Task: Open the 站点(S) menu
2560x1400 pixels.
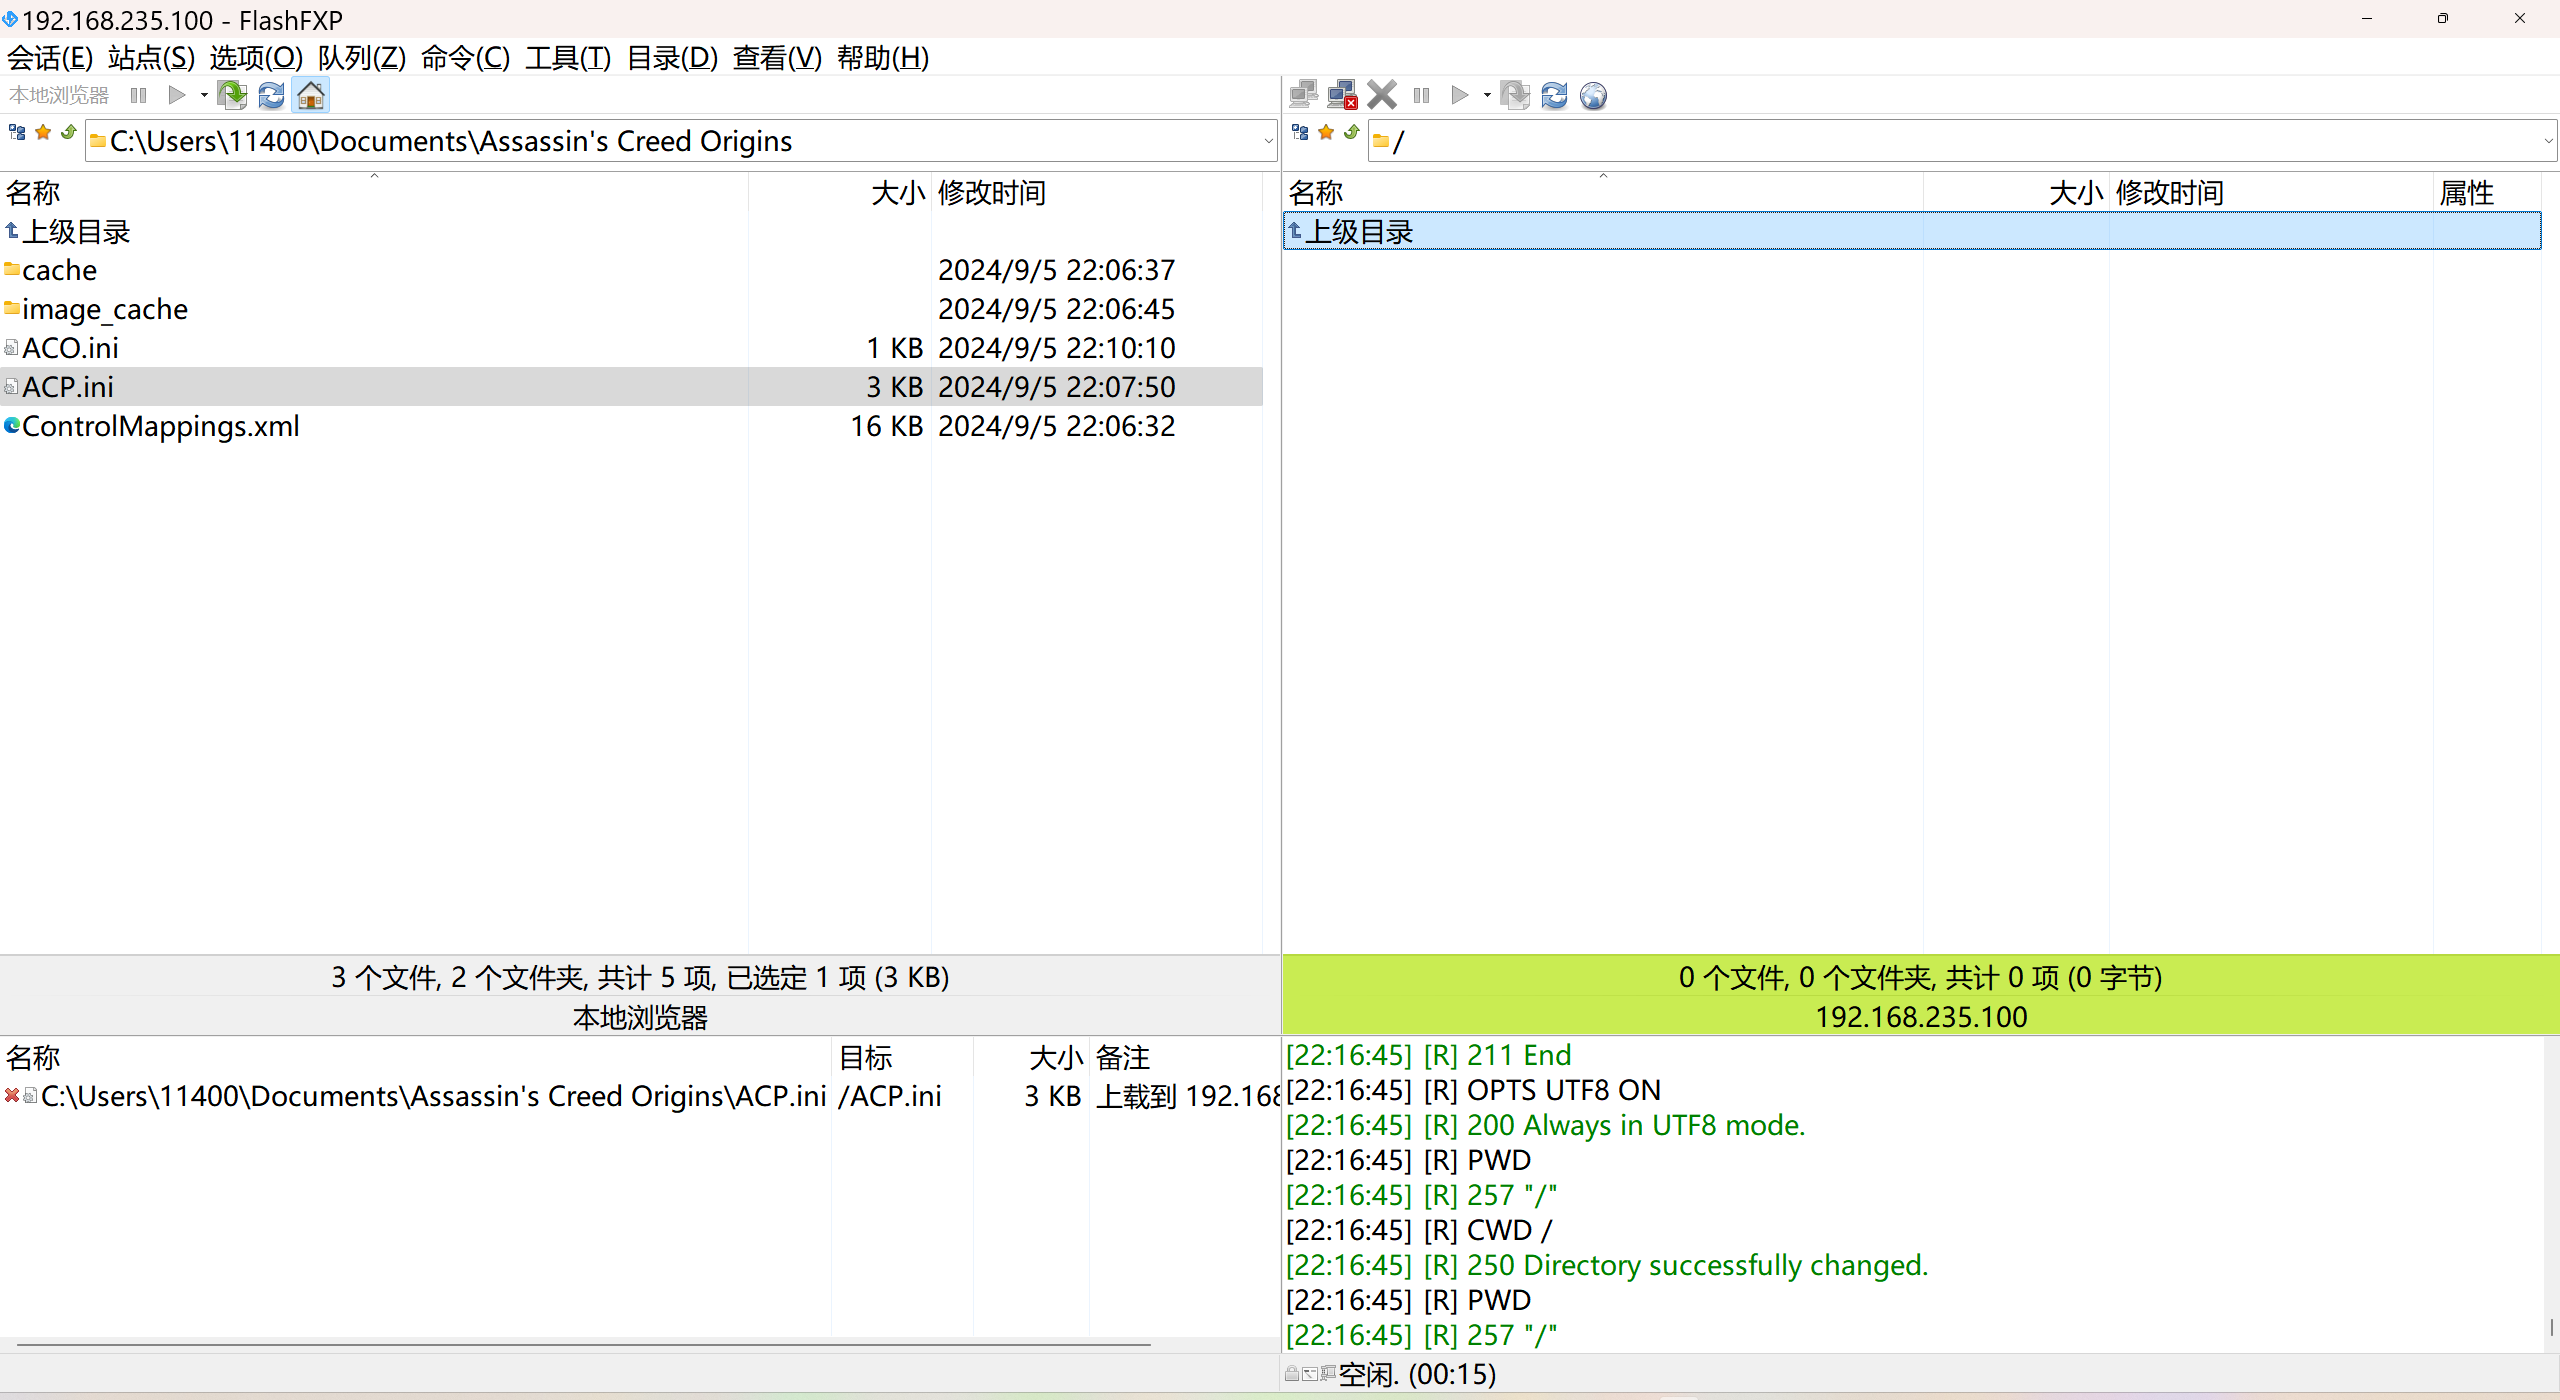Action: click(x=151, y=57)
